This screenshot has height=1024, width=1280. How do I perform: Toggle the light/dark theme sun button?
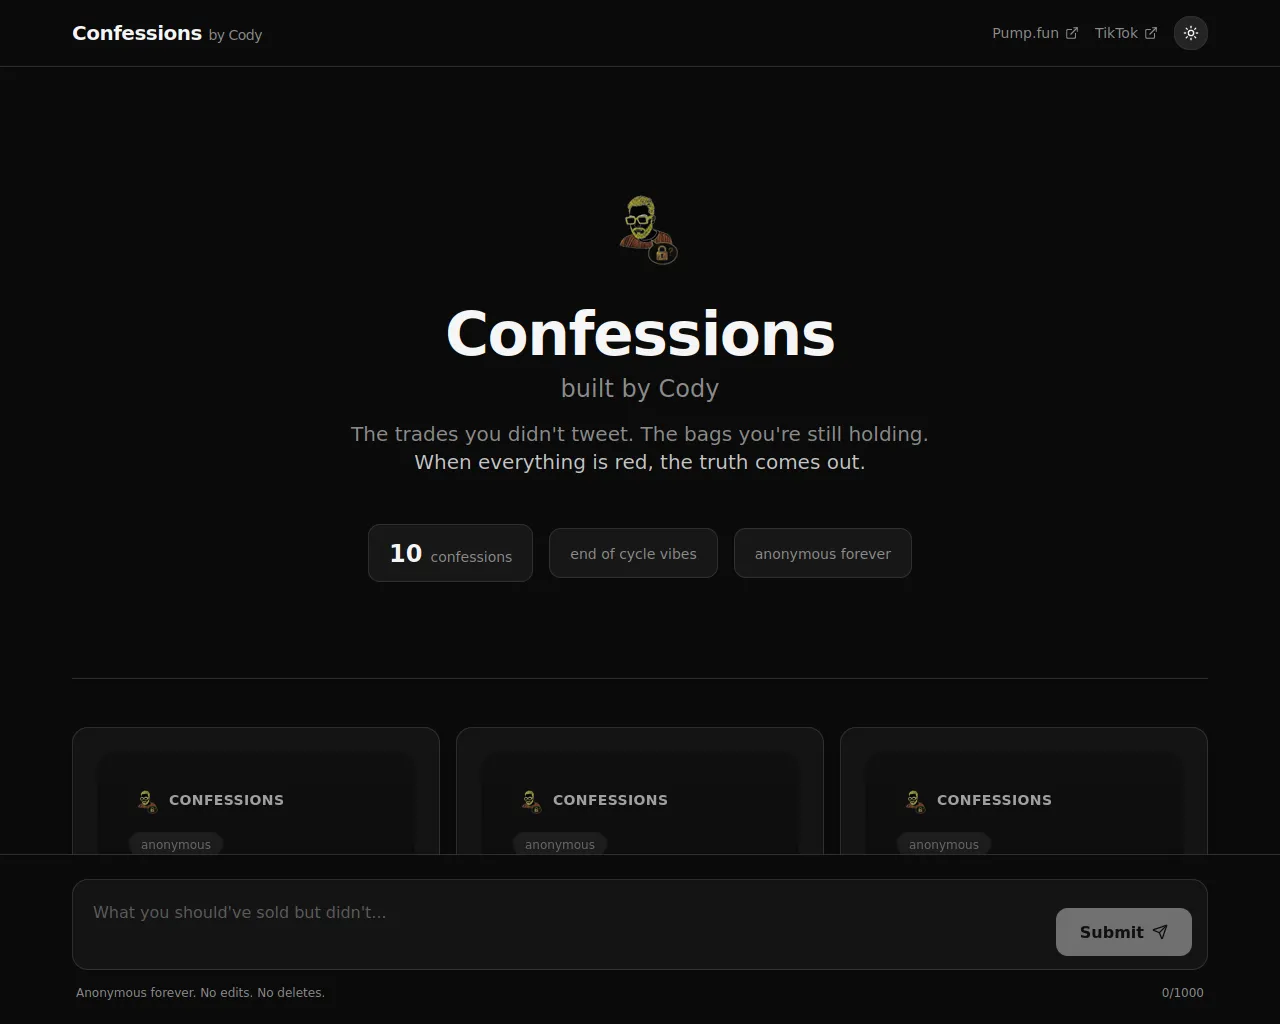1190,33
